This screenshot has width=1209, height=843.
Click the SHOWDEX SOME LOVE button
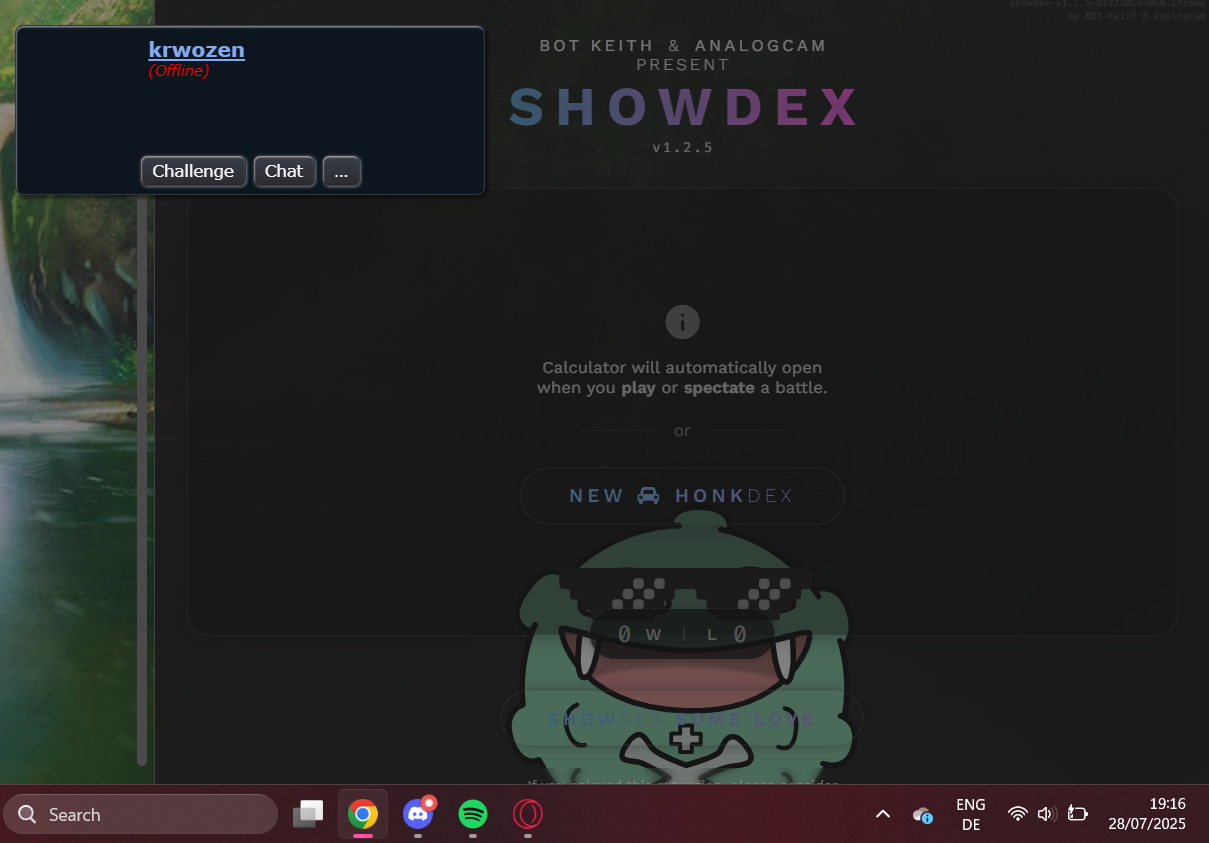(x=682, y=719)
